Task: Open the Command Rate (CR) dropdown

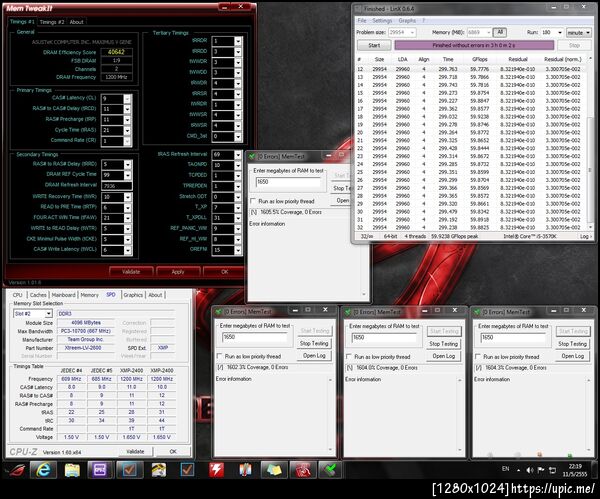Action: click(x=127, y=141)
